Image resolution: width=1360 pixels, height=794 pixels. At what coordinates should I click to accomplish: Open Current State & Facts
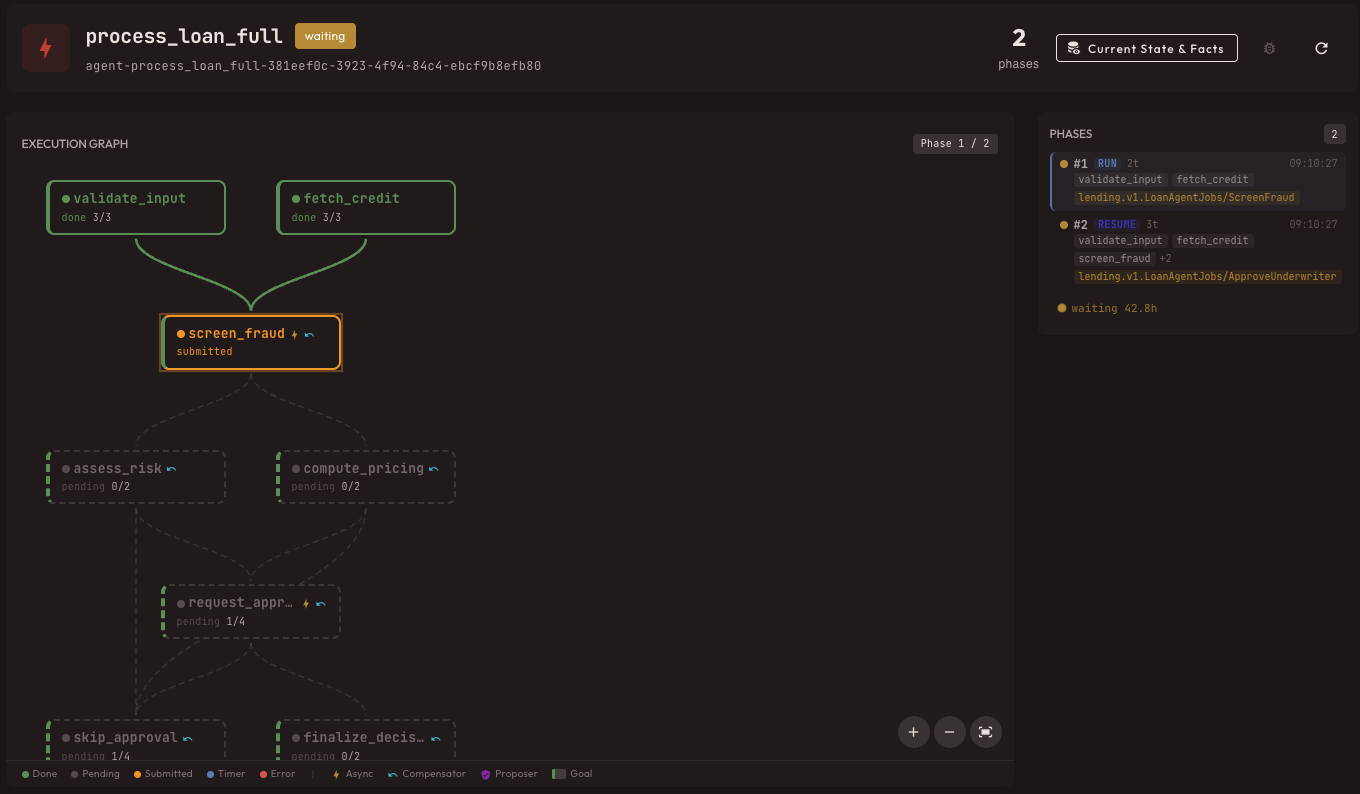click(x=1146, y=48)
